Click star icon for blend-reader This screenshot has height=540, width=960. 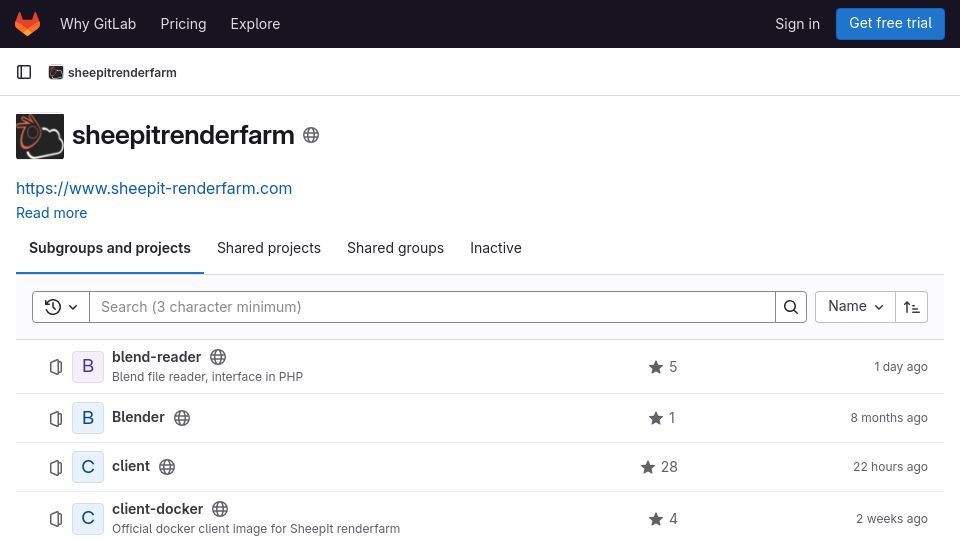click(x=656, y=367)
